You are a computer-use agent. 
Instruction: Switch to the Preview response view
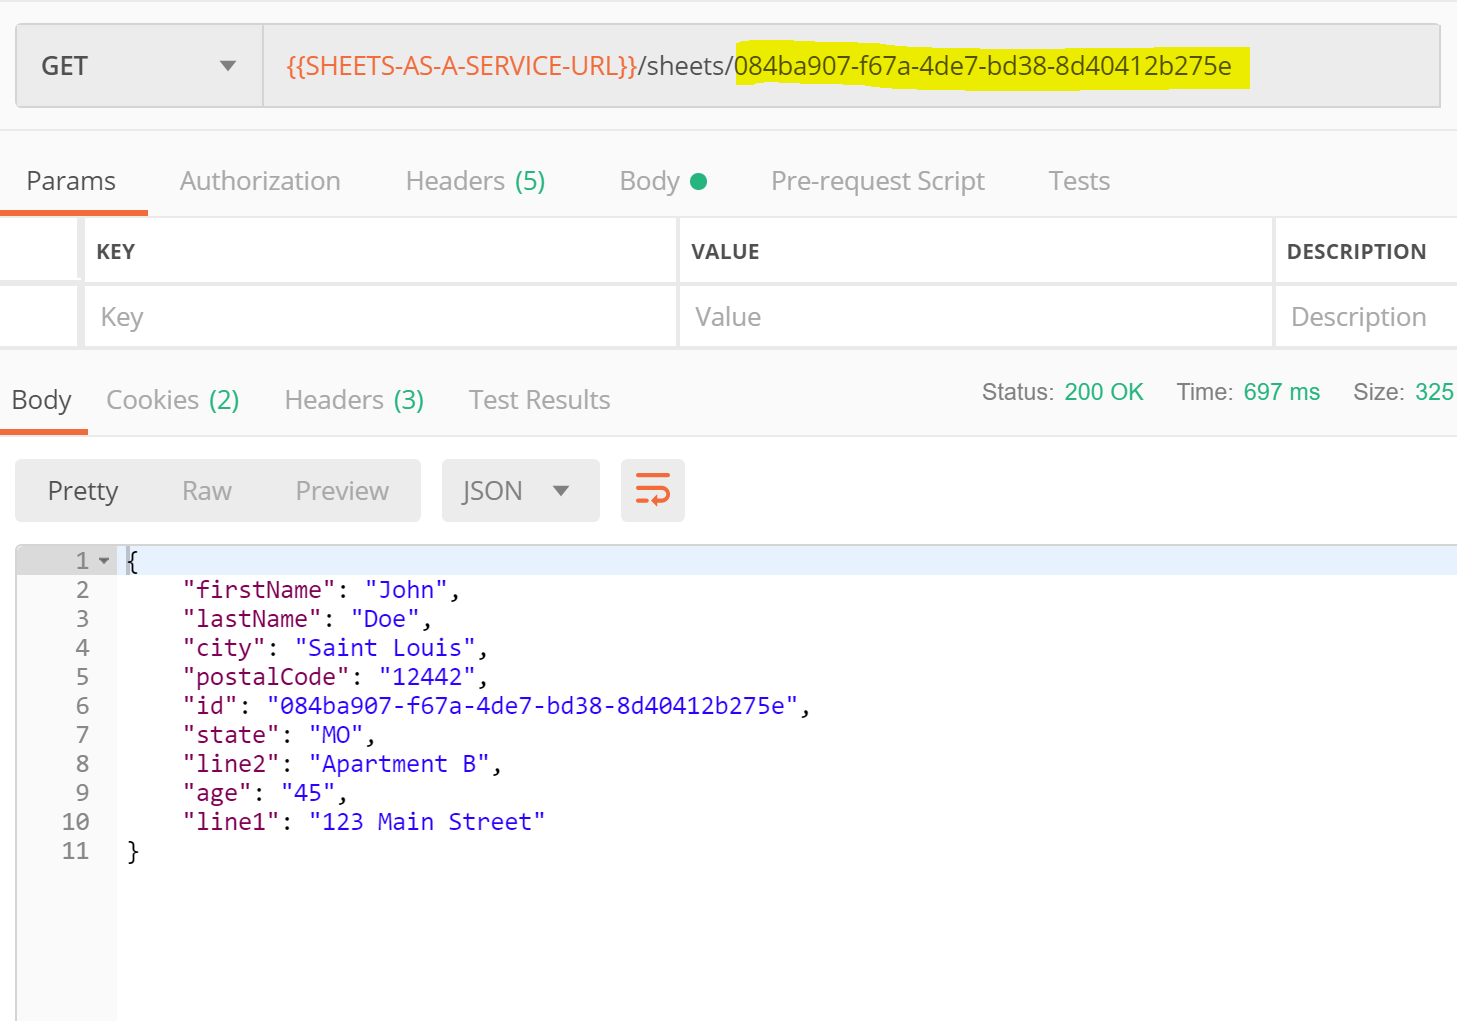[x=341, y=490]
